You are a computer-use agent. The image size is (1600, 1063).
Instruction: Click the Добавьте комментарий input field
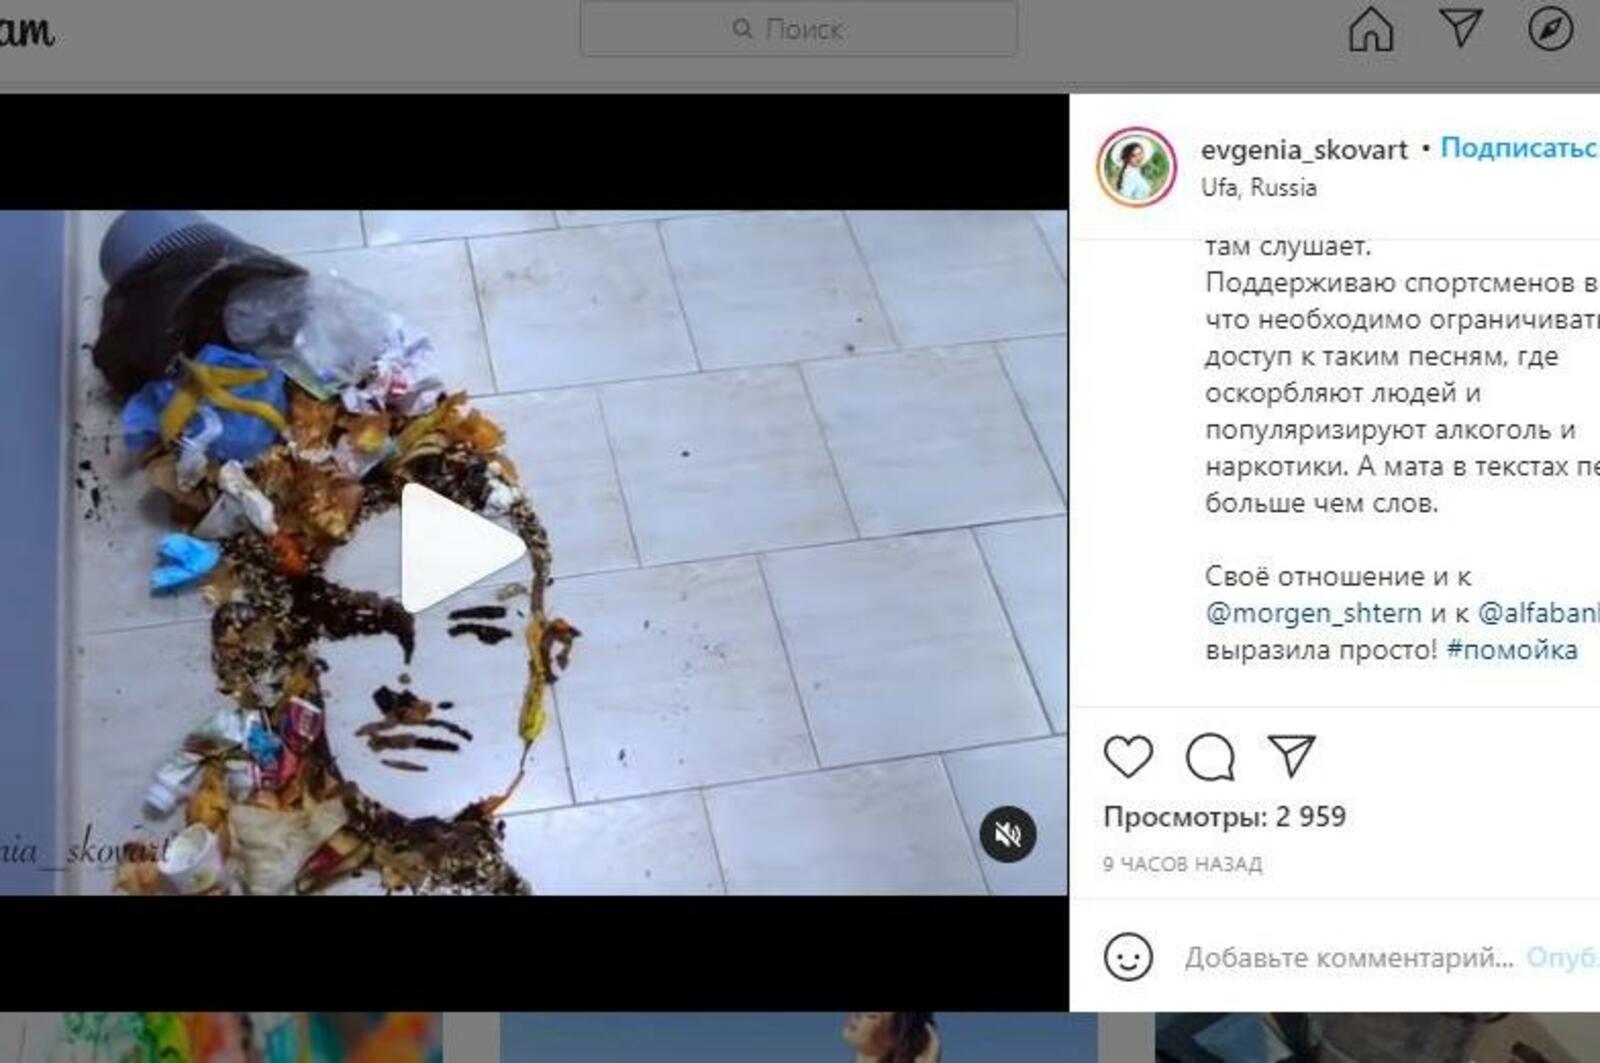(1349, 958)
